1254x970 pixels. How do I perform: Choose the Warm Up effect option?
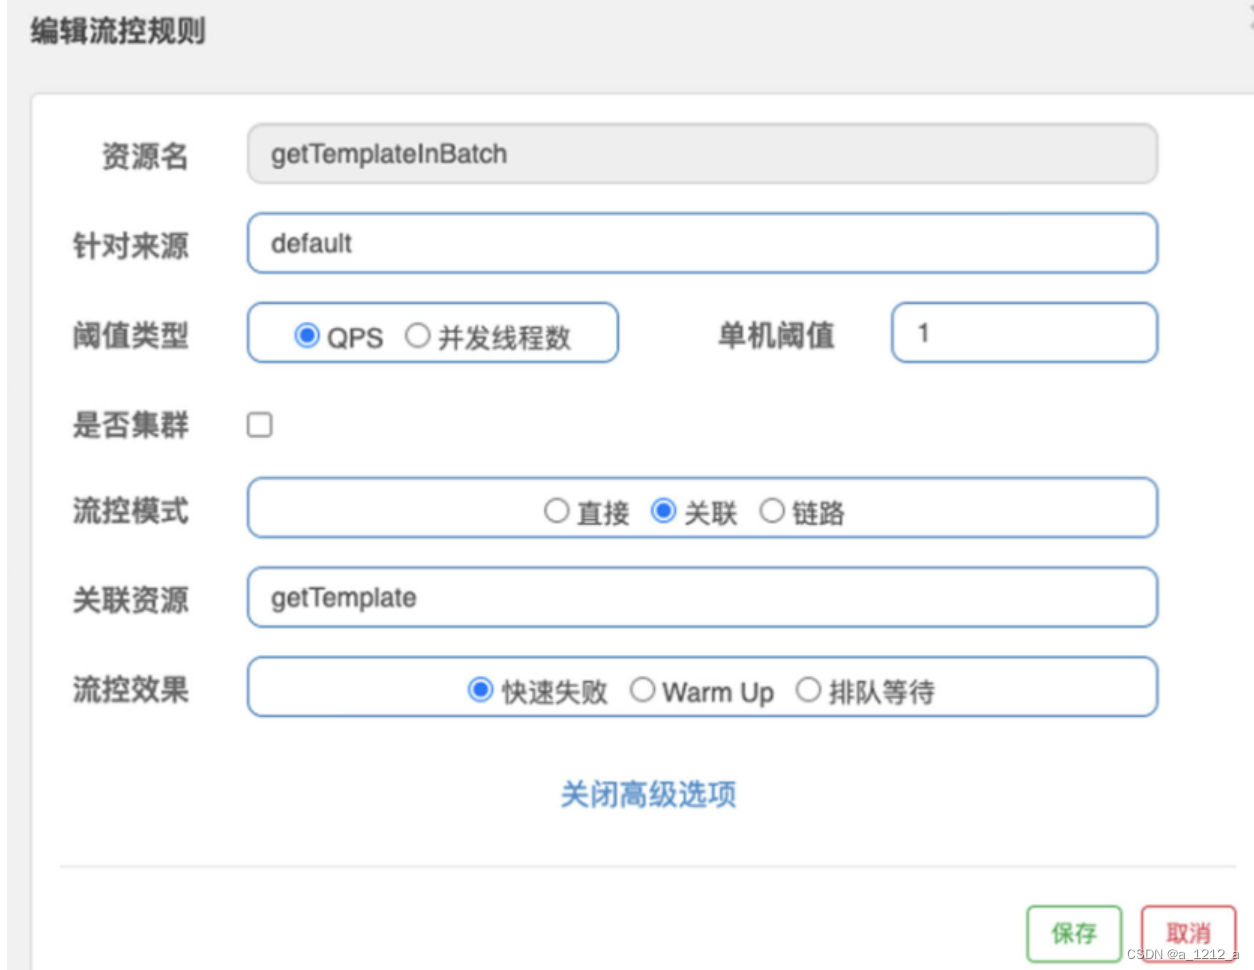[642, 690]
